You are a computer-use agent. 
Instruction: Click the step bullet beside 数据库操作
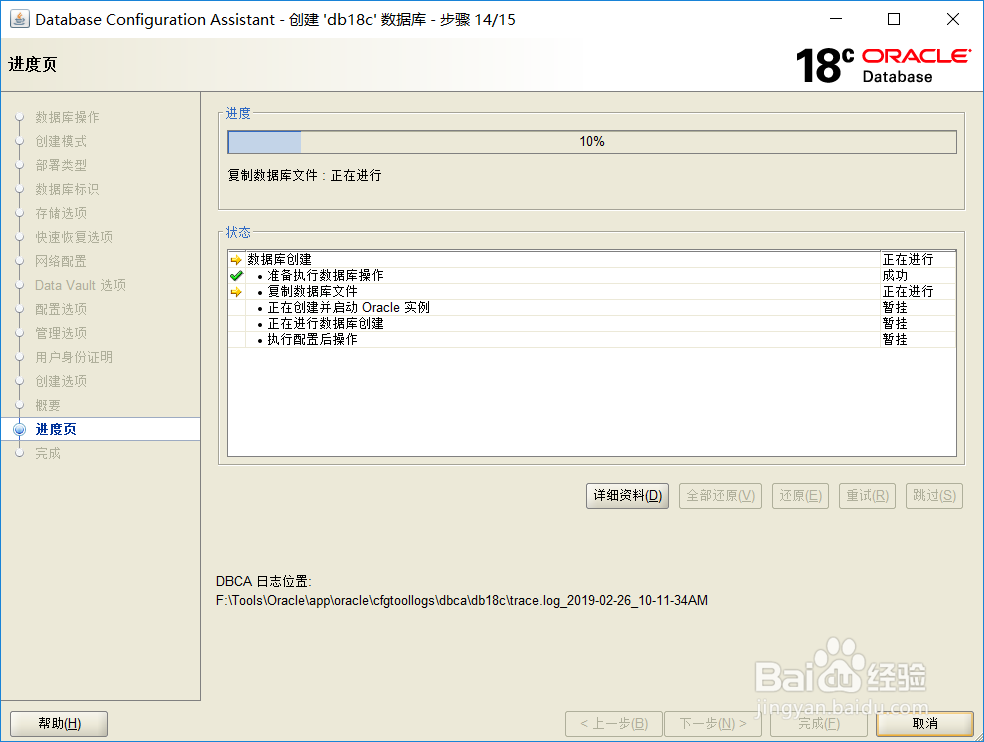point(20,117)
